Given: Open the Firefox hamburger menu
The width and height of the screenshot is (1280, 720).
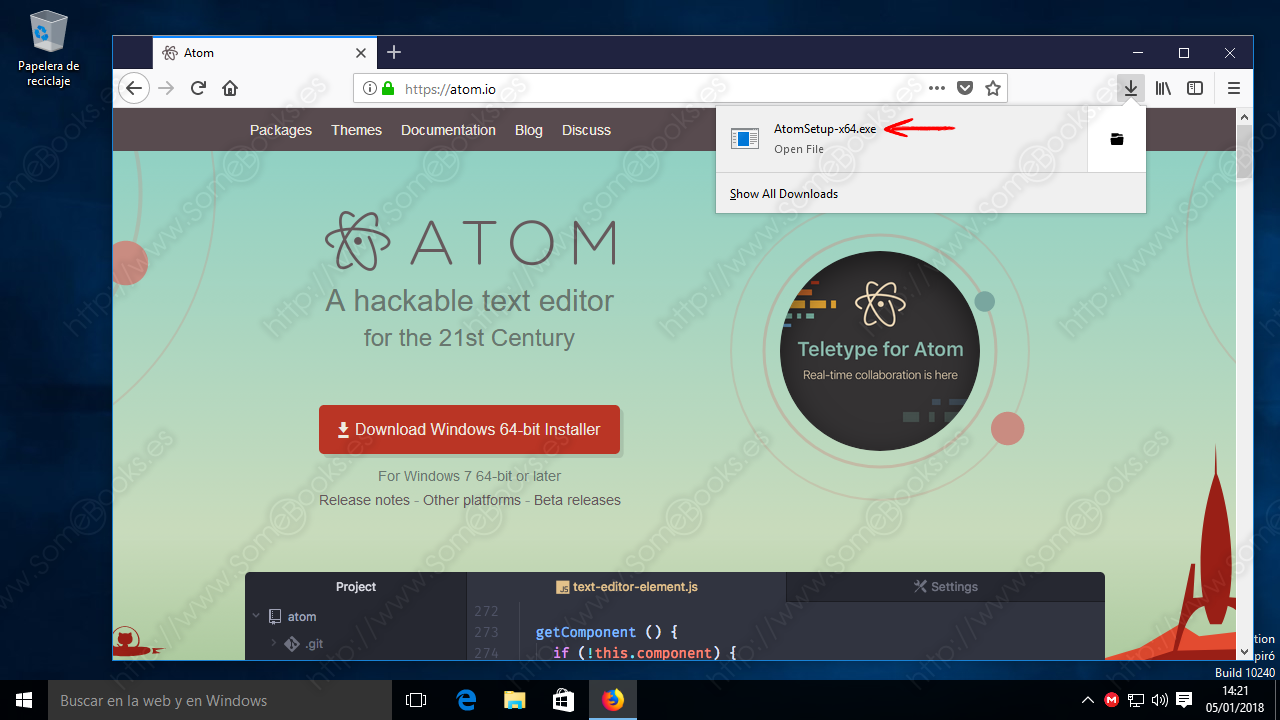Looking at the screenshot, I should (1234, 88).
